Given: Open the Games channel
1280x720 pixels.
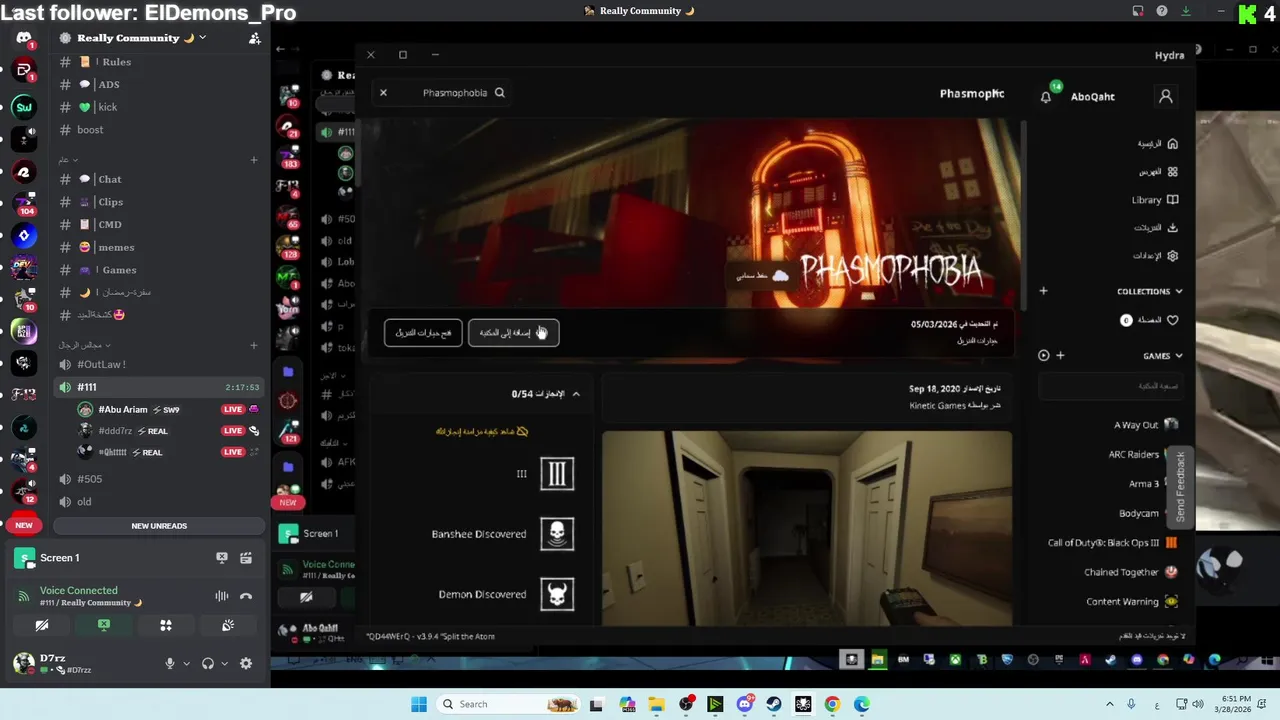Looking at the screenshot, I should point(158,270).
